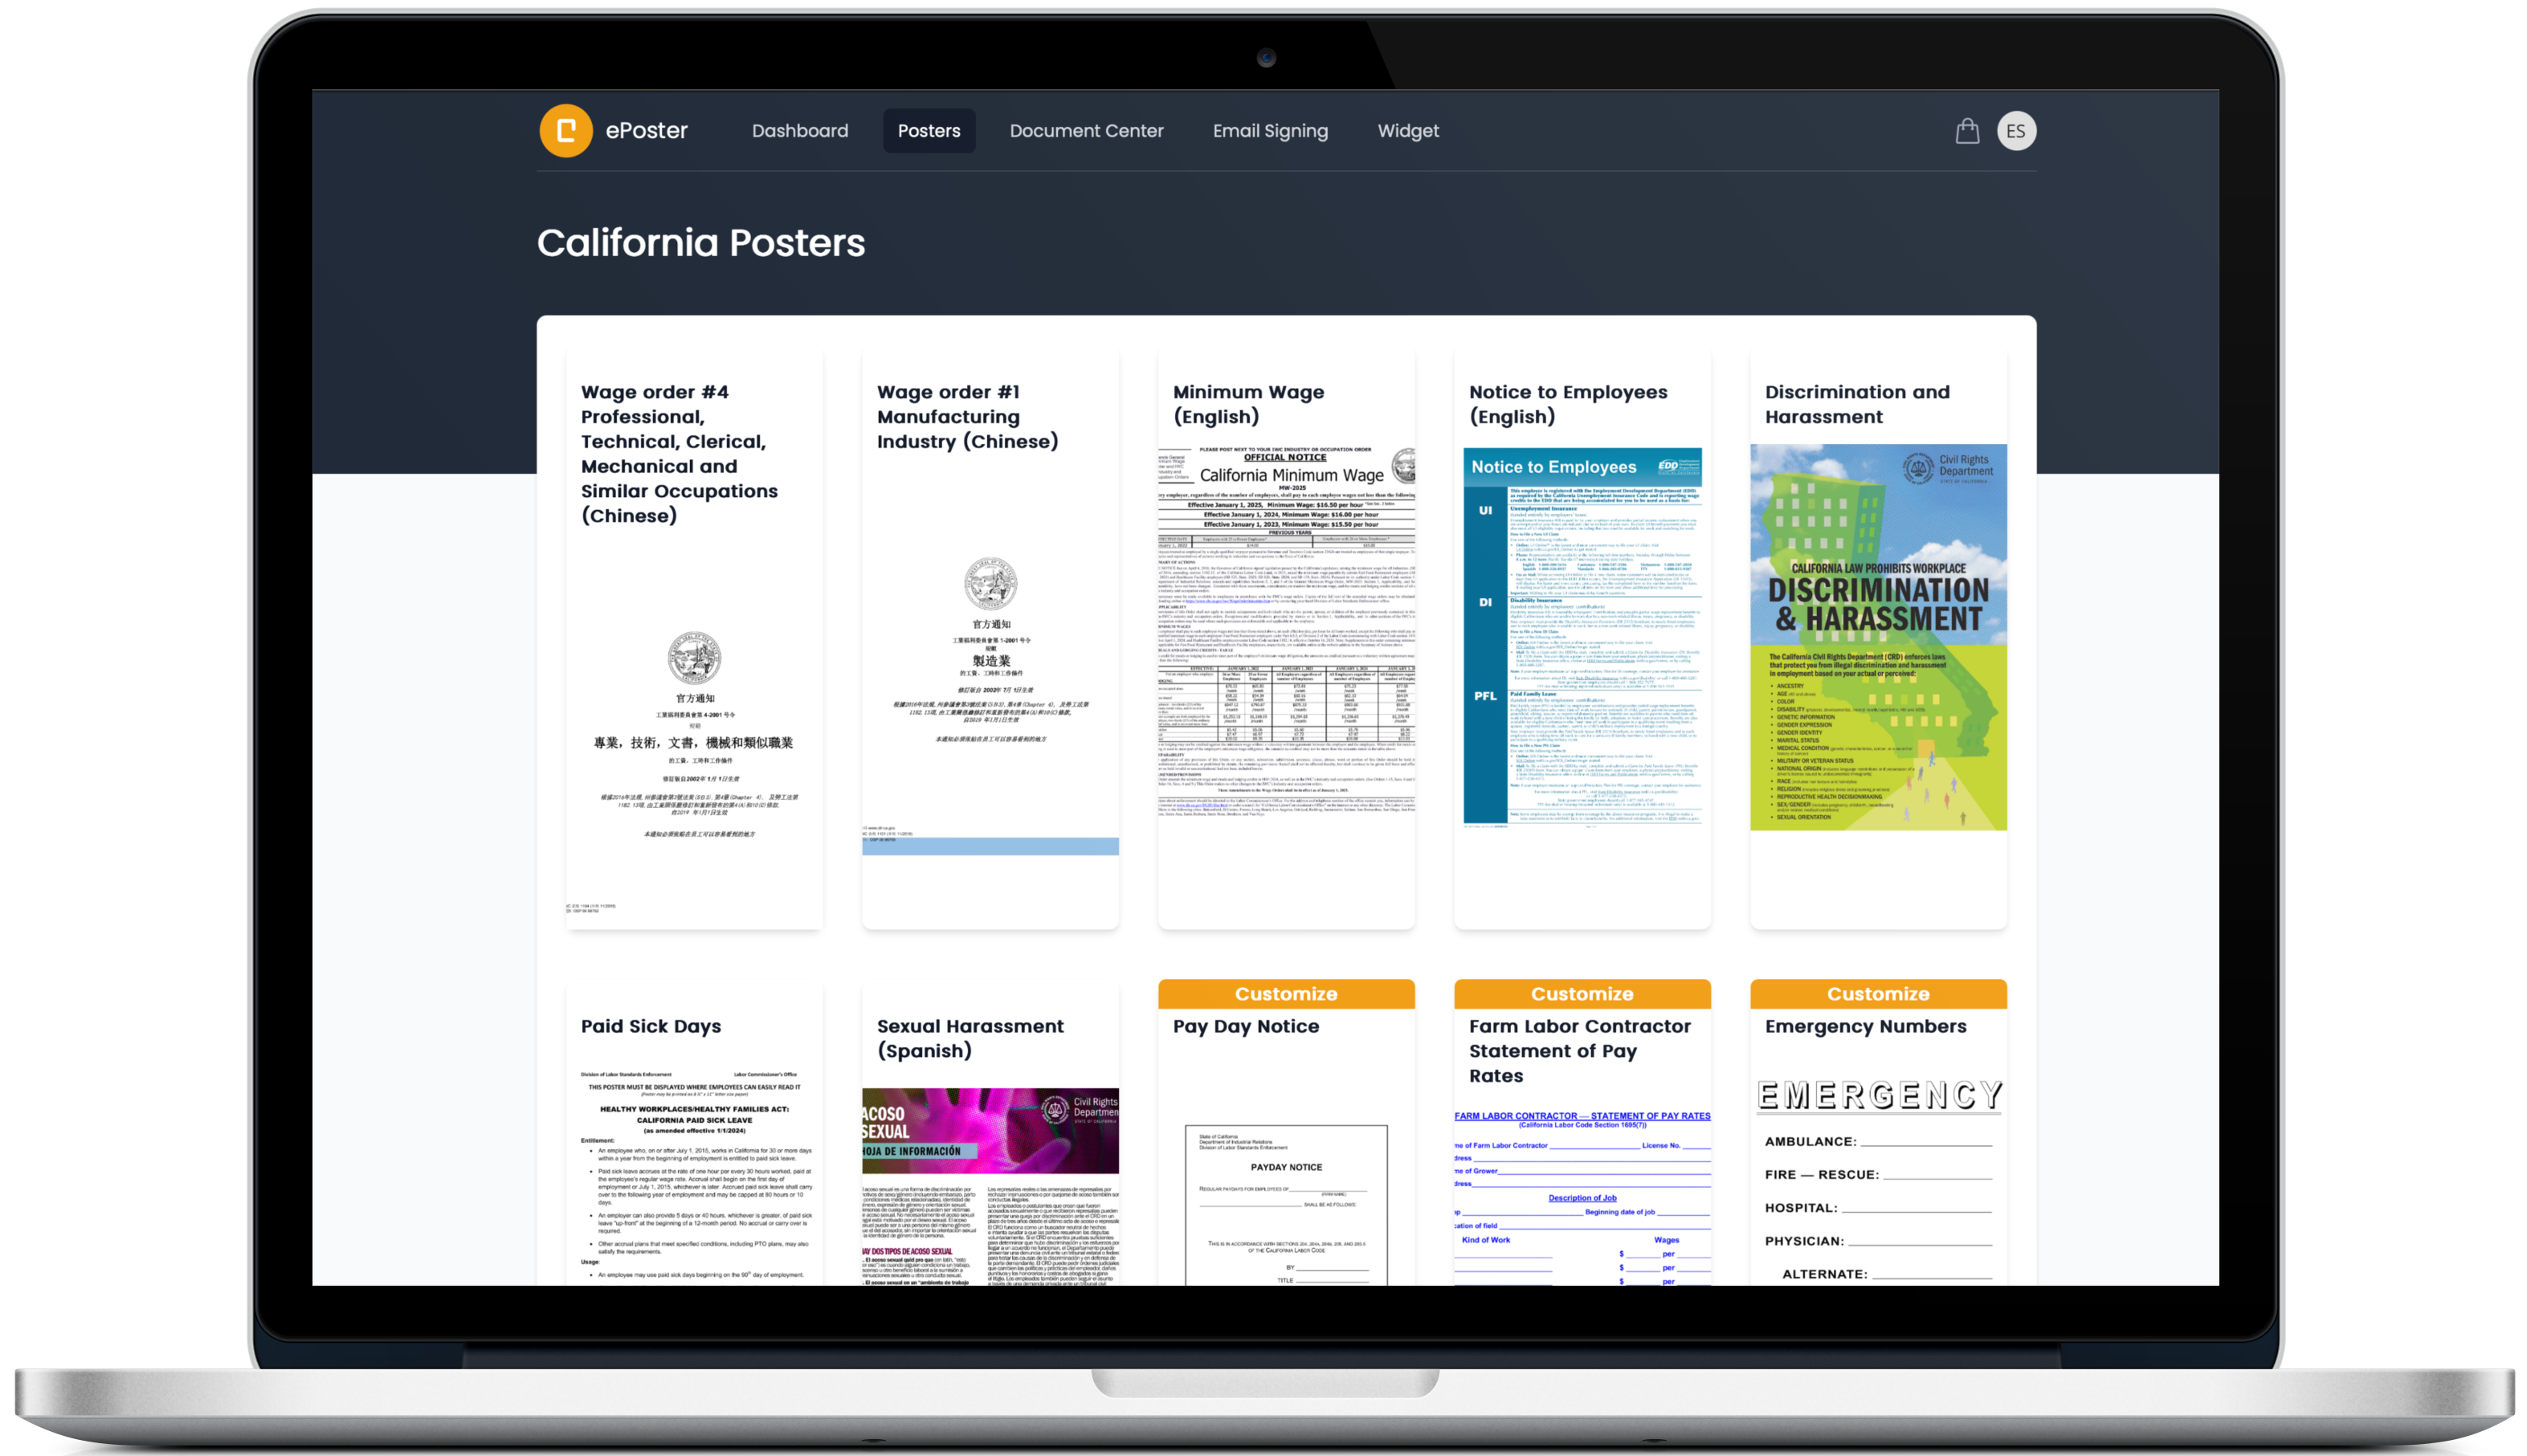
Task: Open the ES user avatar menu
Action: point(2016,131)
